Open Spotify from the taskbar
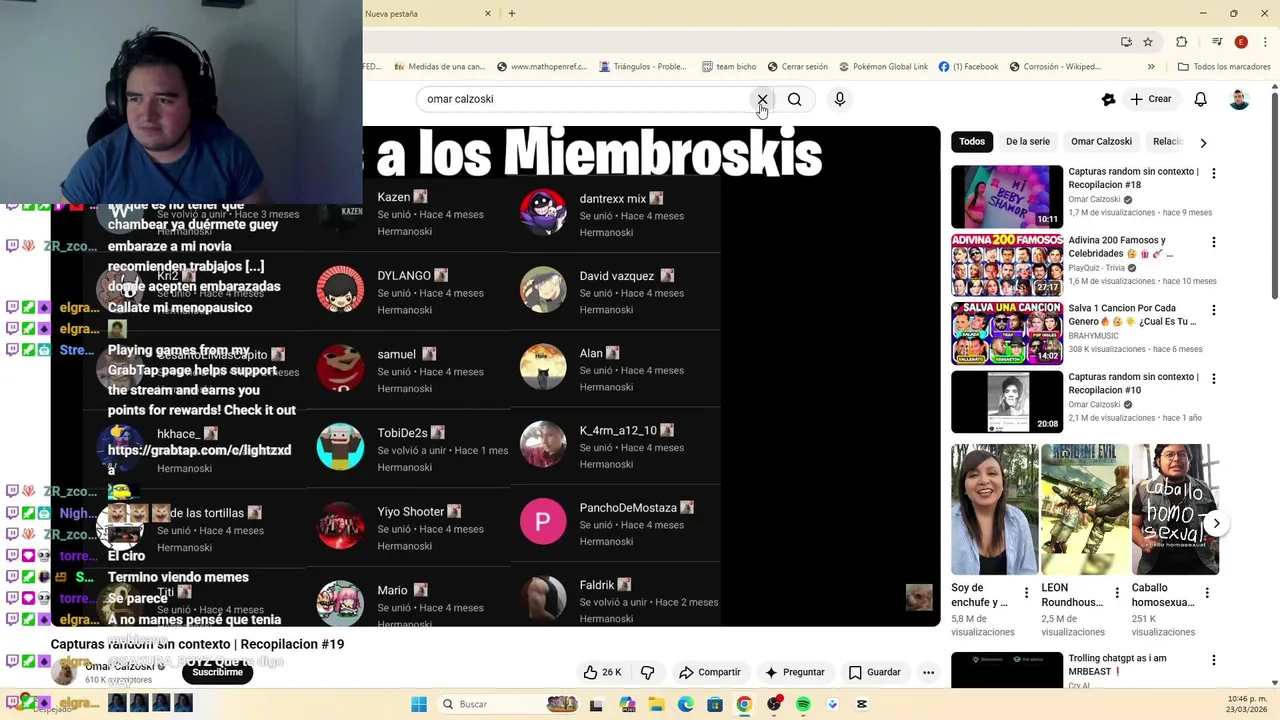The width and height of the screenshot is (1280, 720). coord(803,704)
